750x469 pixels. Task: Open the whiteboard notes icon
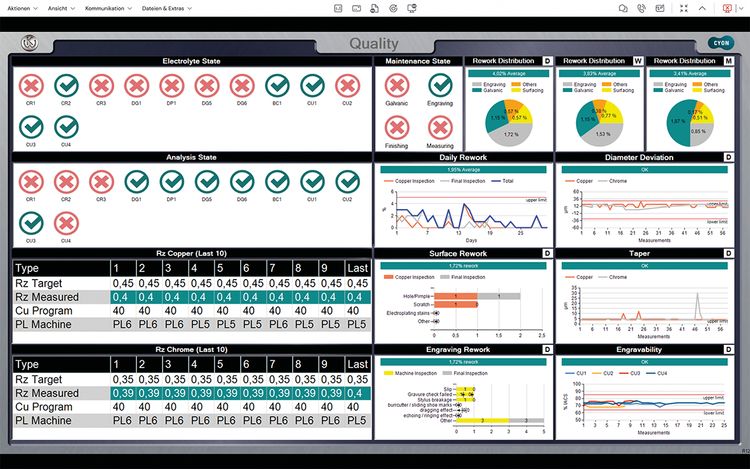660,8
